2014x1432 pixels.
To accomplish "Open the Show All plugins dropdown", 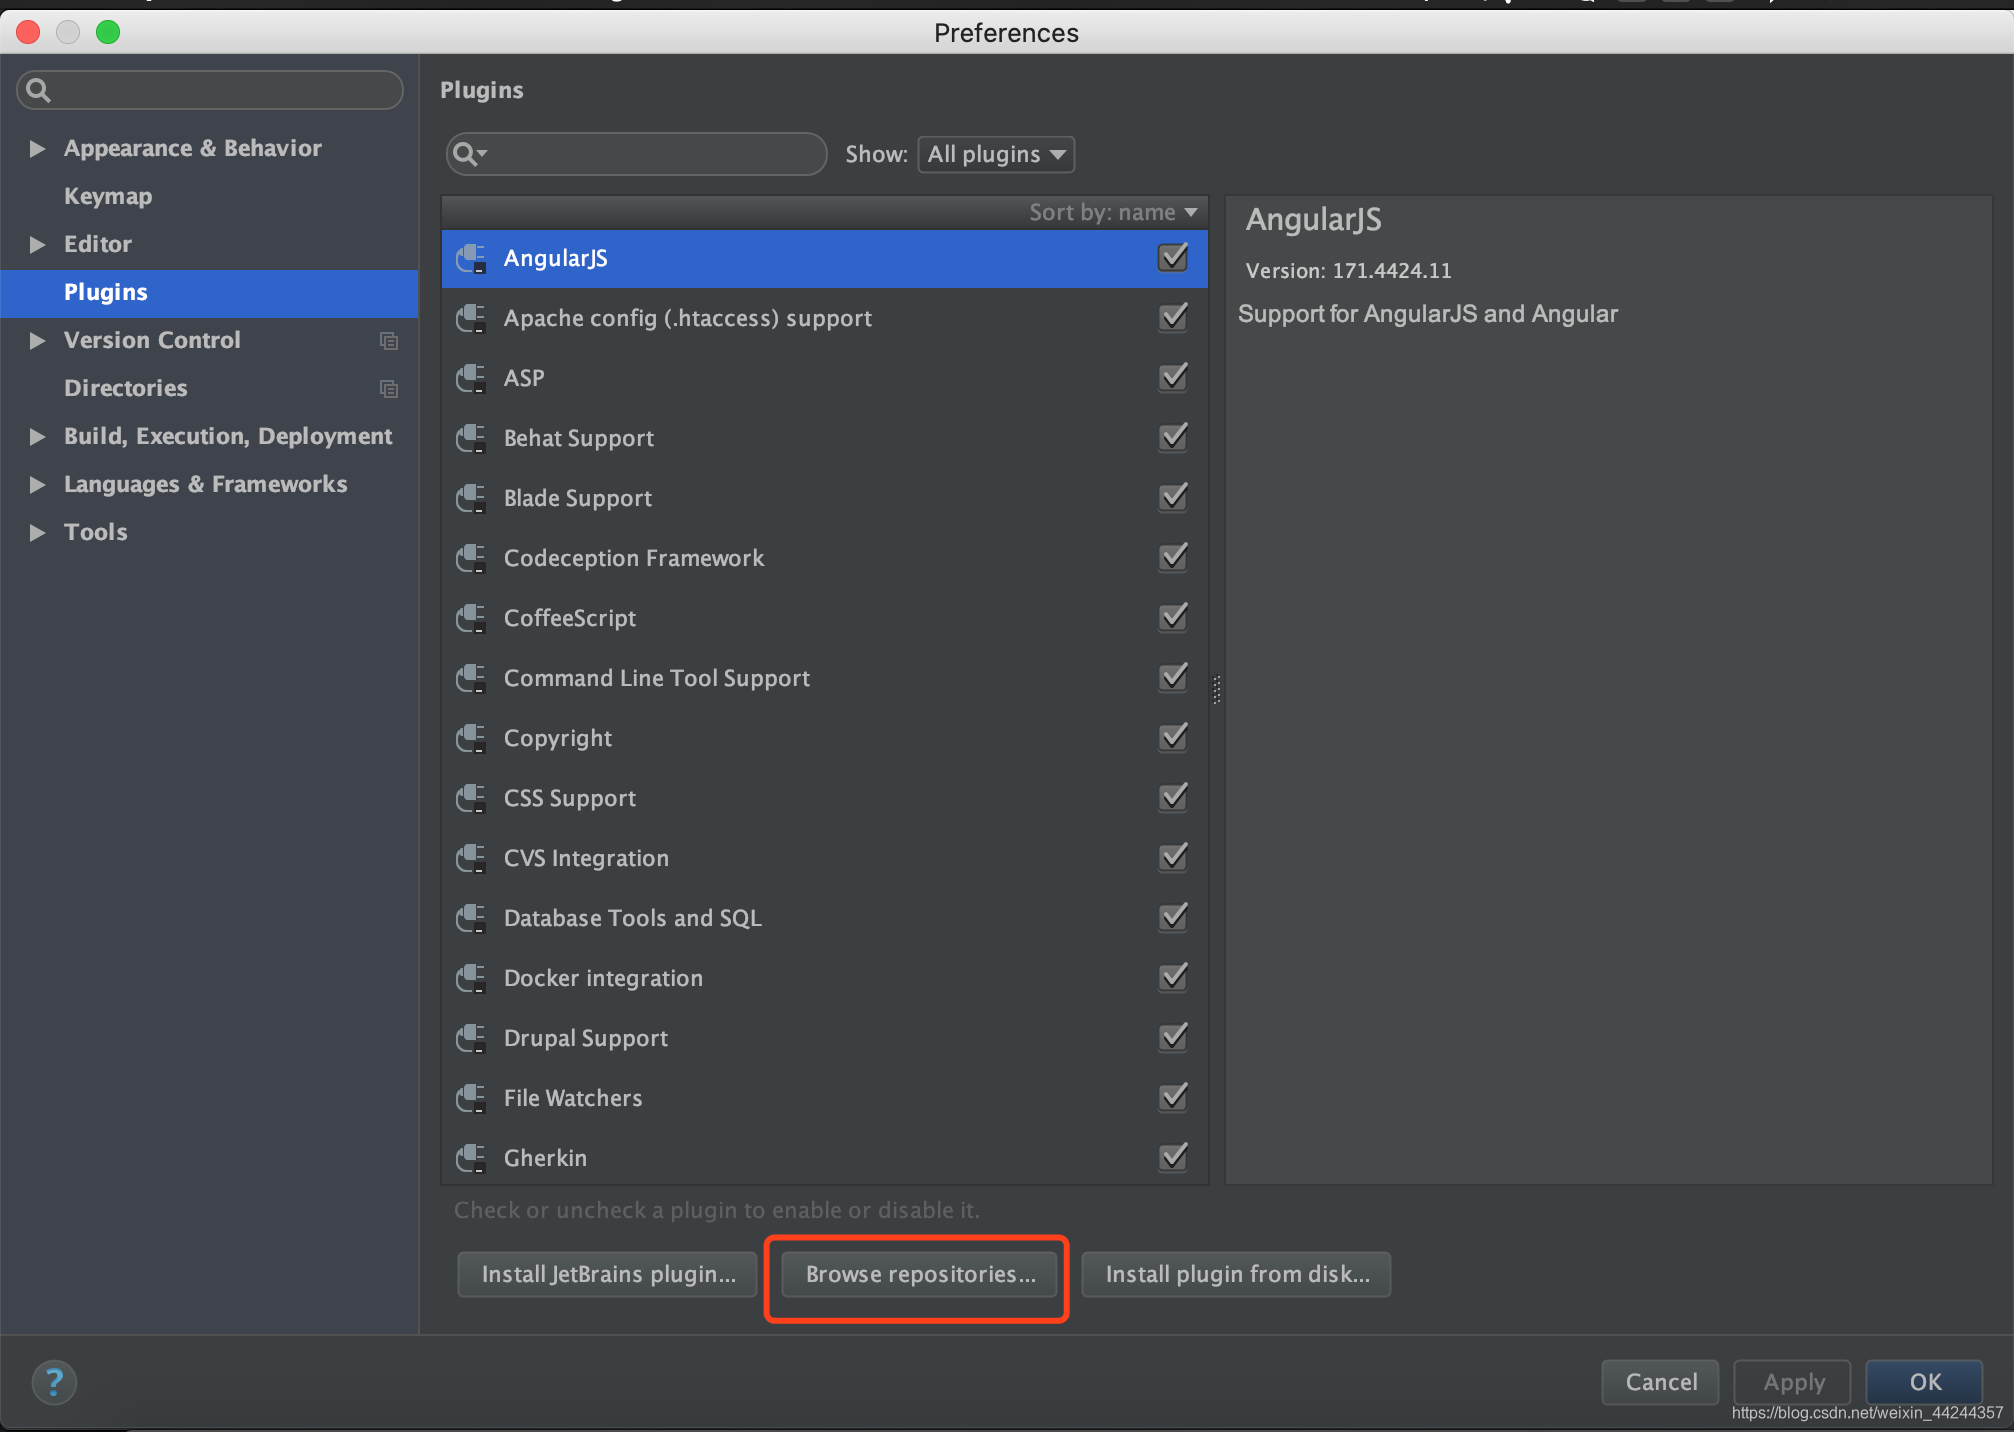I will (996, 154).
